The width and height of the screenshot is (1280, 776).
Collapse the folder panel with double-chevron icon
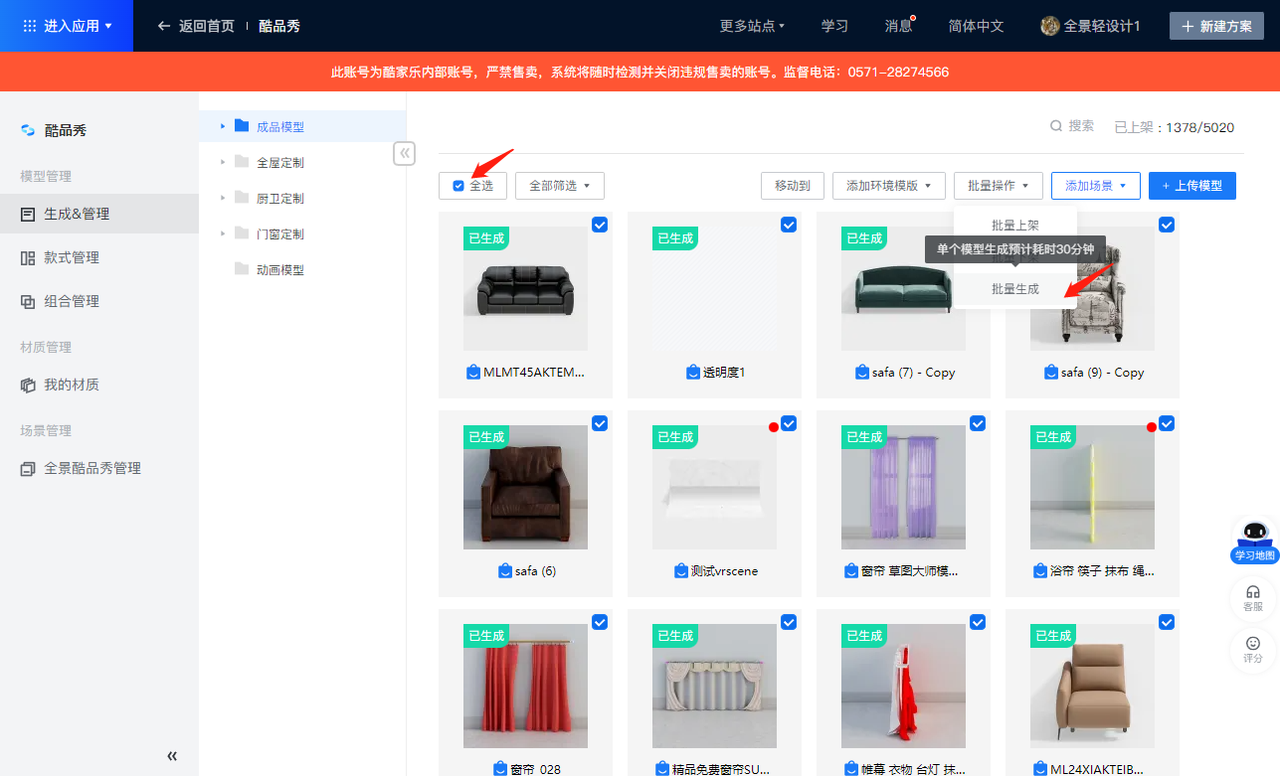click(404, 153)
